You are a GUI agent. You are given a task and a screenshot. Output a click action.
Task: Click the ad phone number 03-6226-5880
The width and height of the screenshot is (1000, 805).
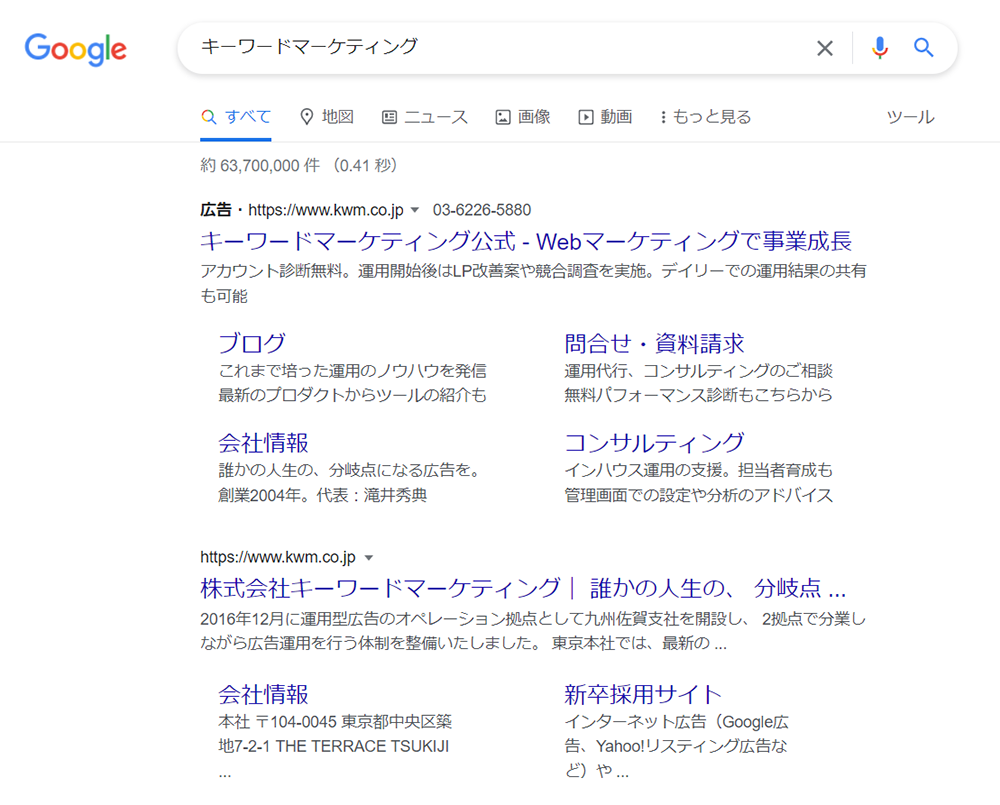click(x=482, y=210)
